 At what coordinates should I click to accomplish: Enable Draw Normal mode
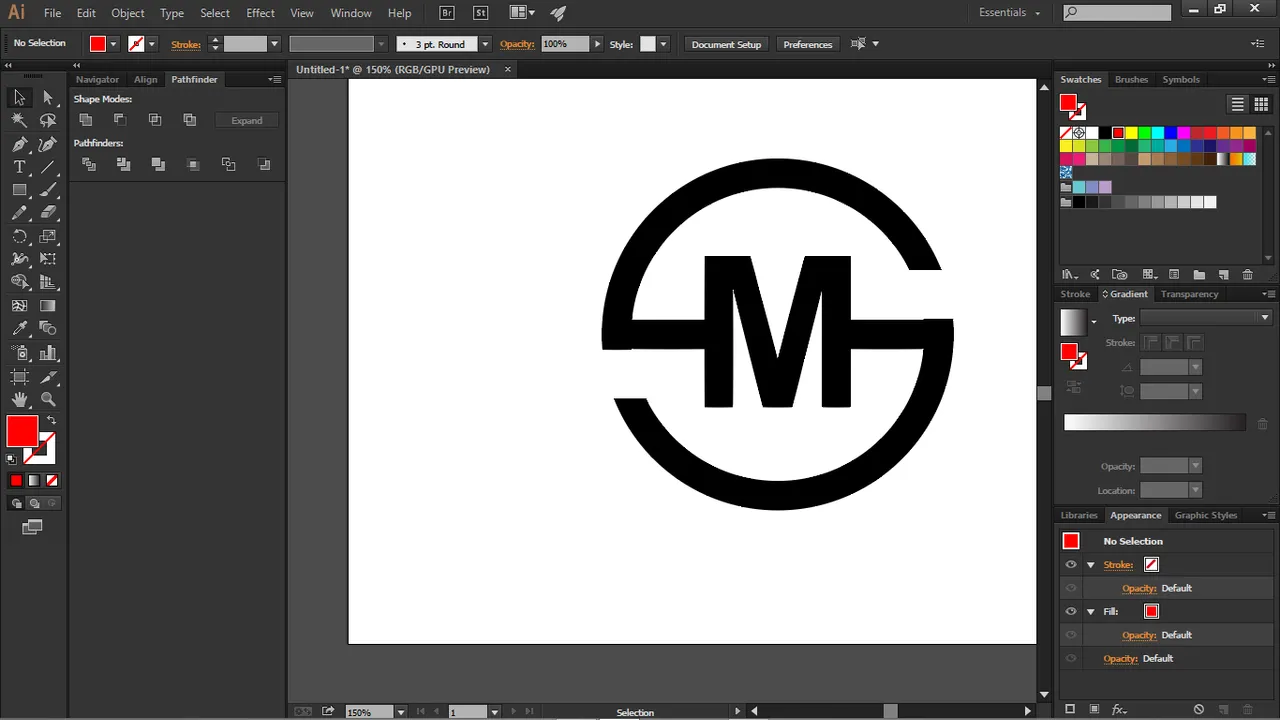click(16, 504)
